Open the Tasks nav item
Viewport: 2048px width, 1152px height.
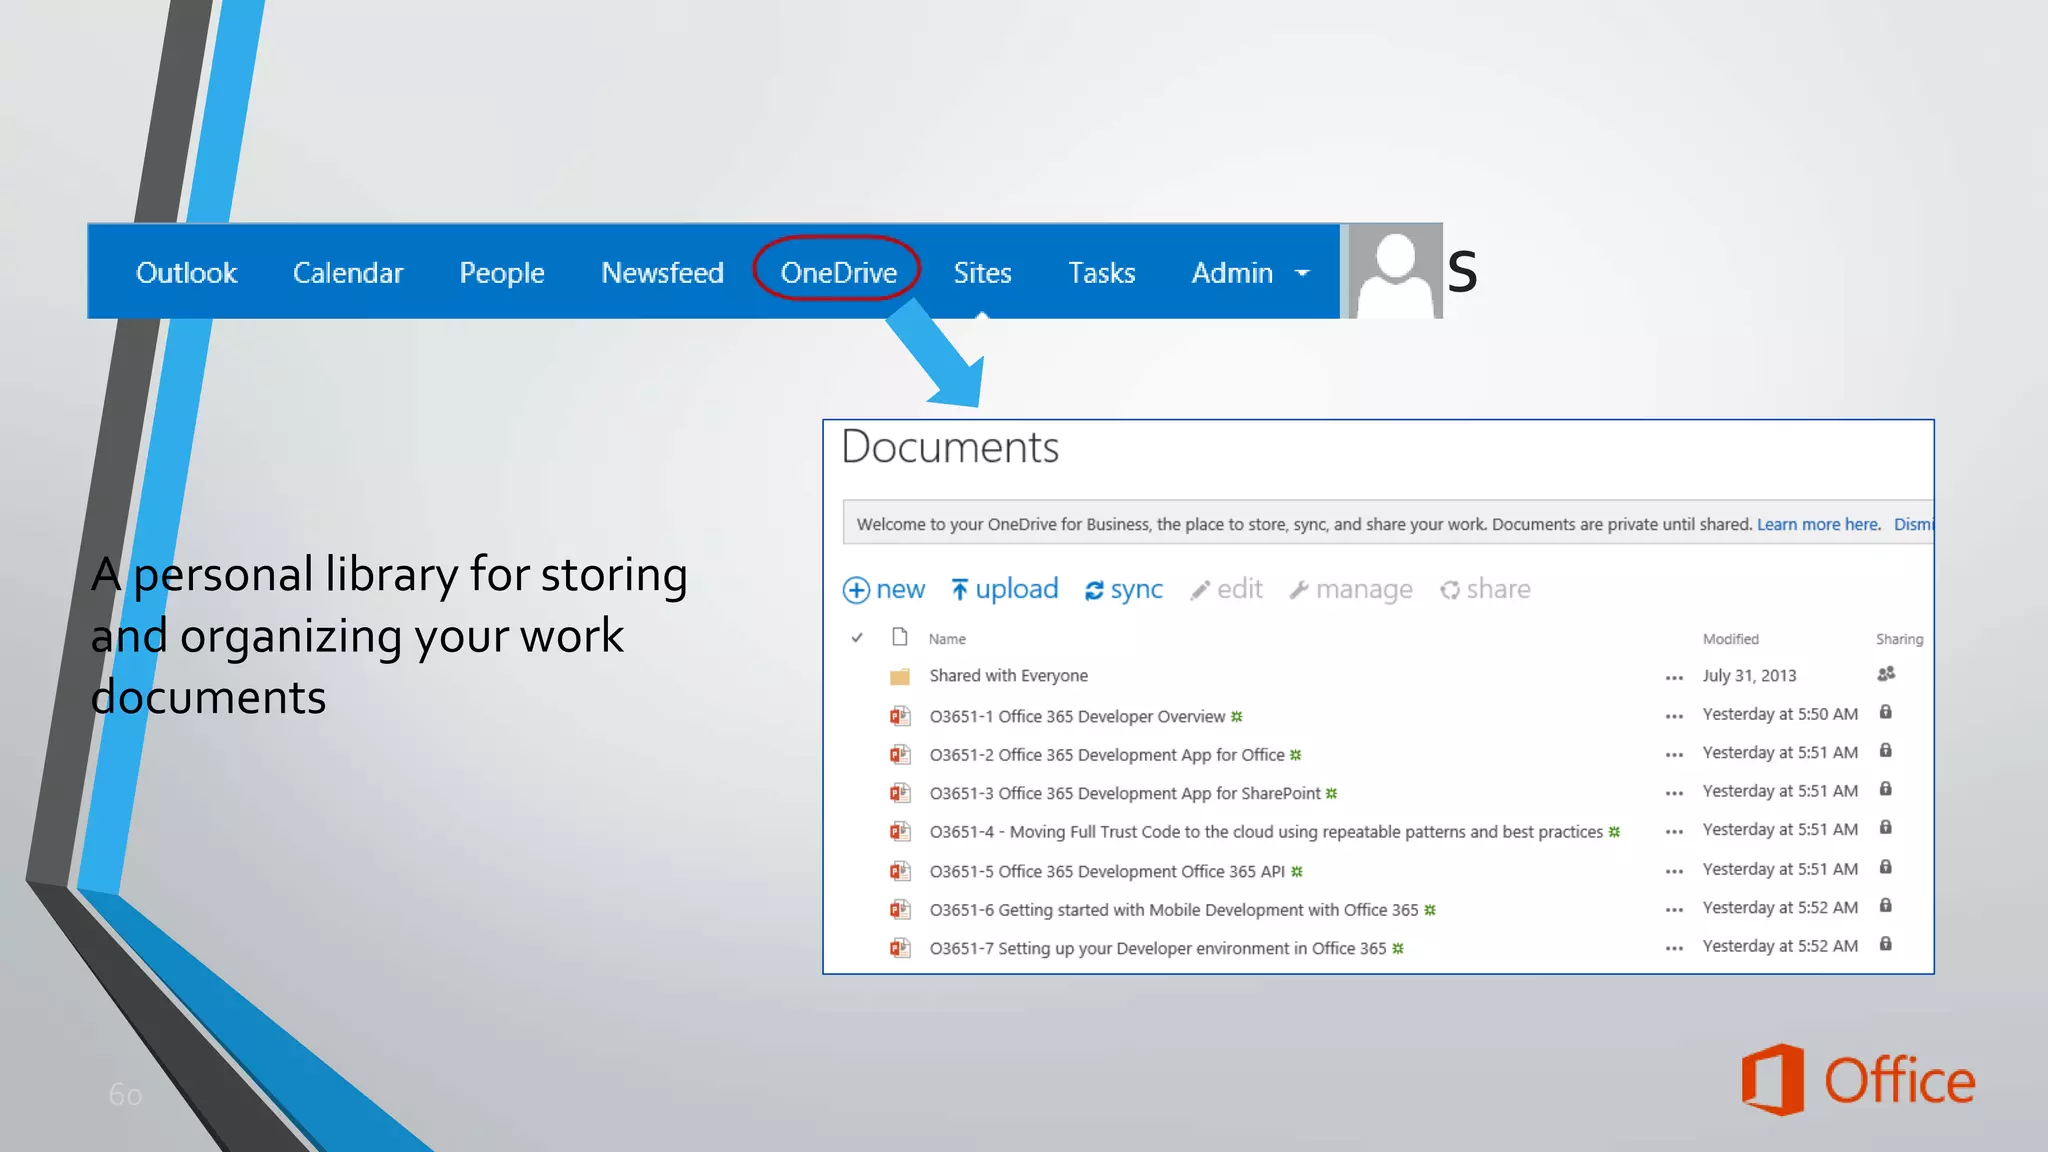click(1101, 273)
